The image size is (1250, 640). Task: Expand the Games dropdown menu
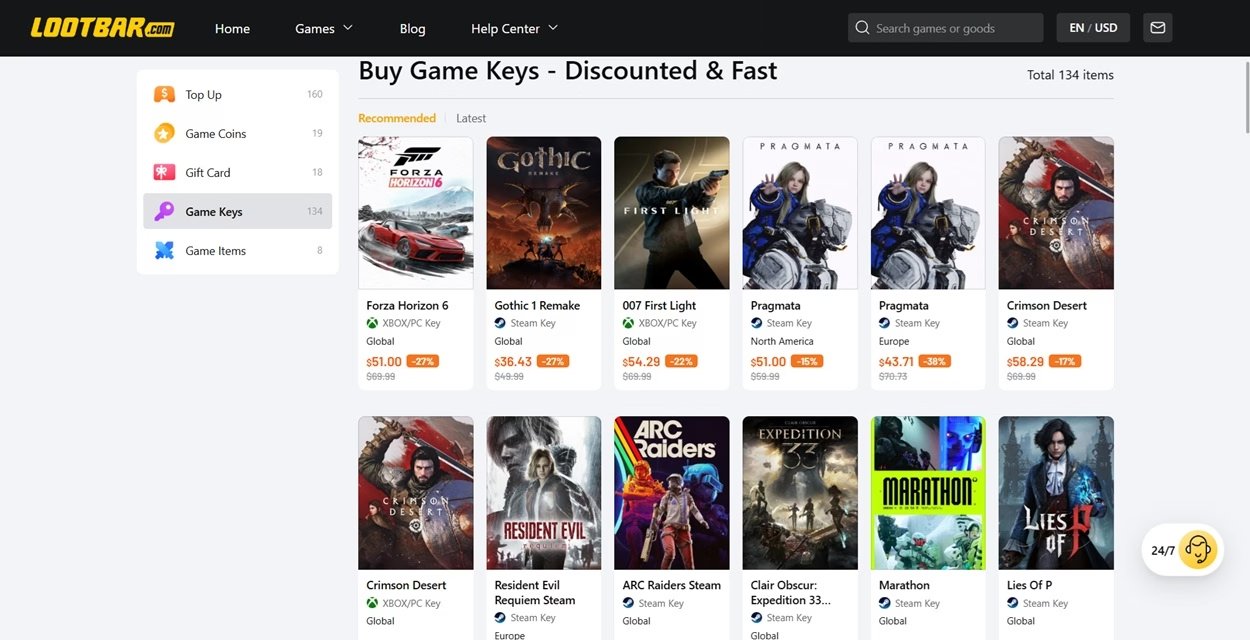click(324, 28)
